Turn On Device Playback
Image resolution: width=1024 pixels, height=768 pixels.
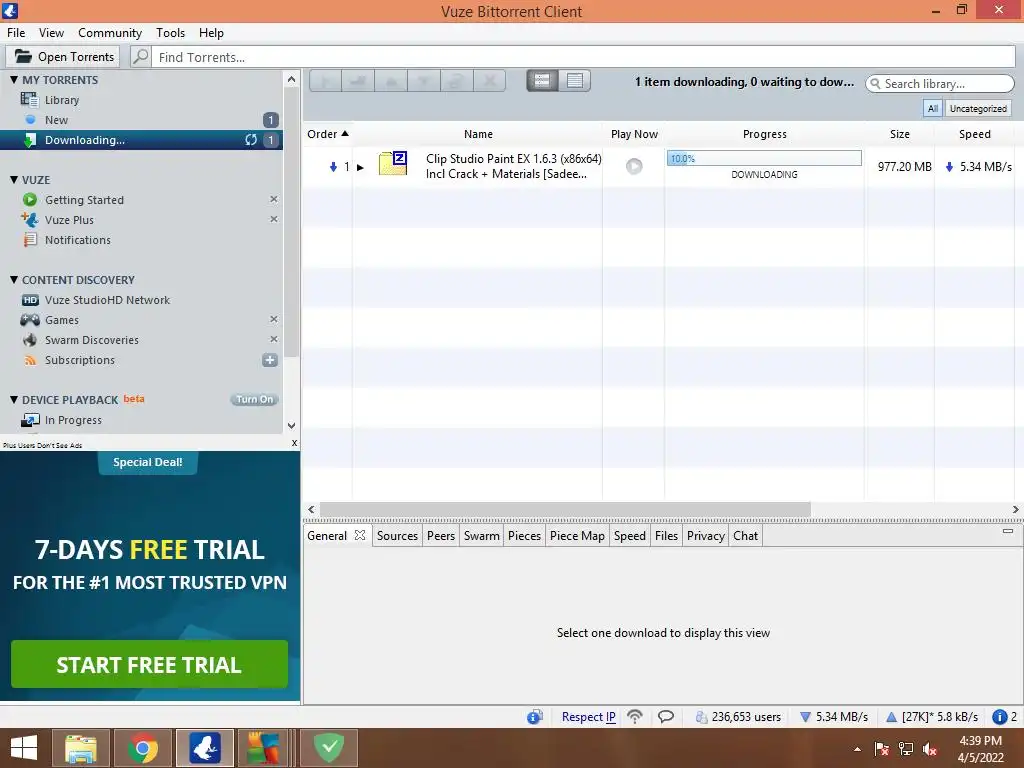(x=255, y=399)
